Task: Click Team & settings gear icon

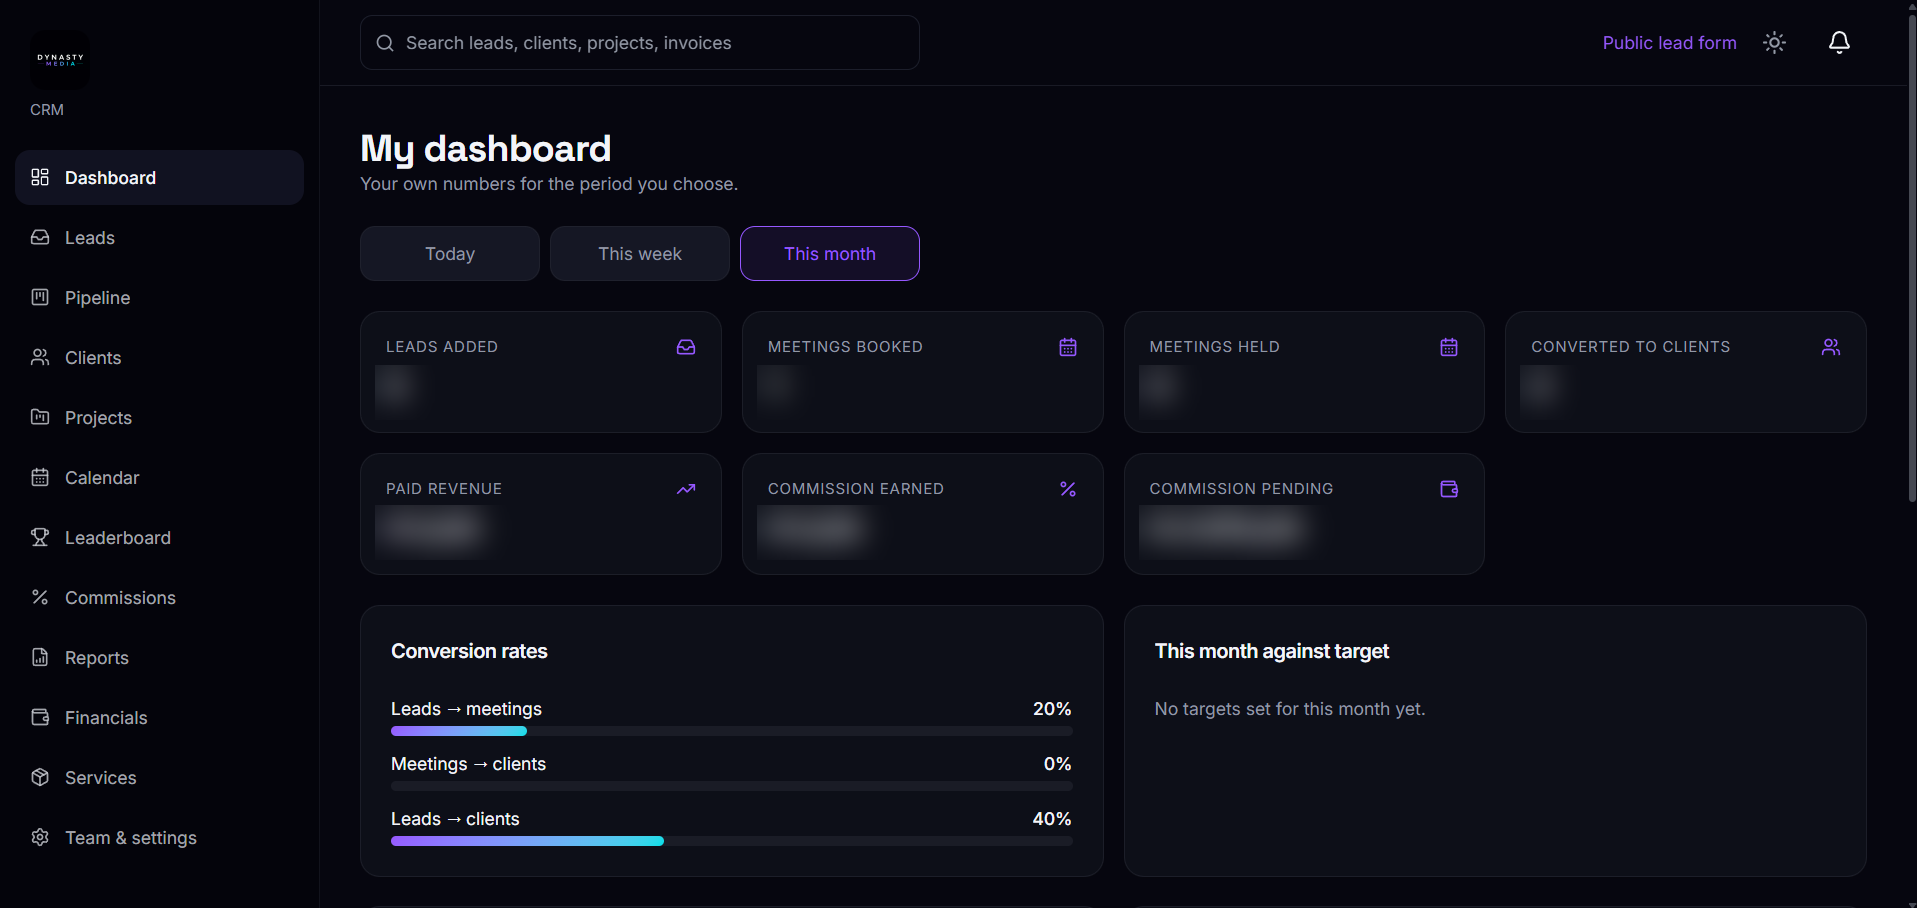Action: (40, 837)
